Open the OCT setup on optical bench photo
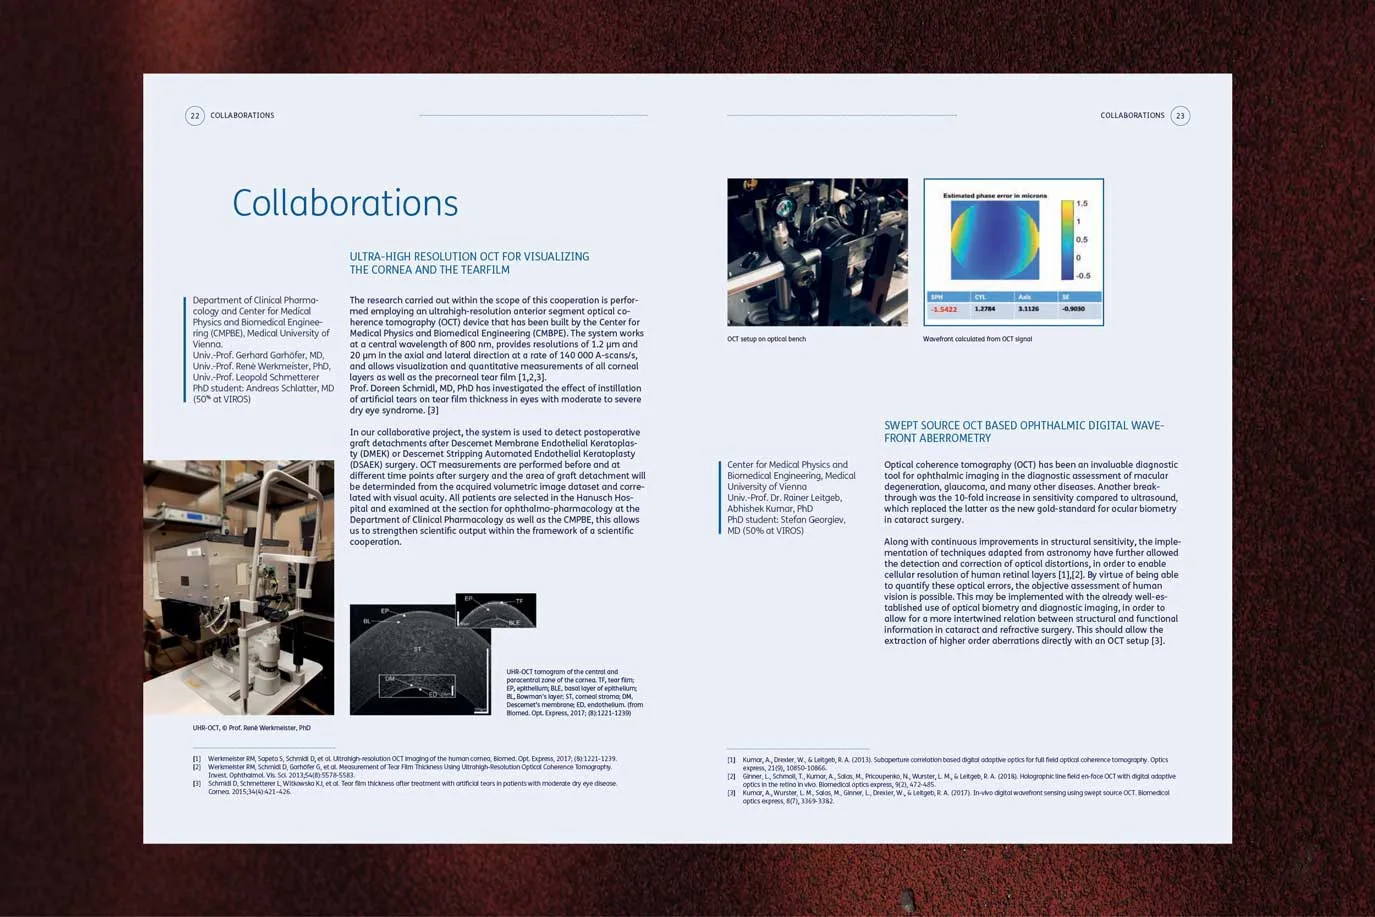Screen dimensions: 1375x917 [817, 252]
